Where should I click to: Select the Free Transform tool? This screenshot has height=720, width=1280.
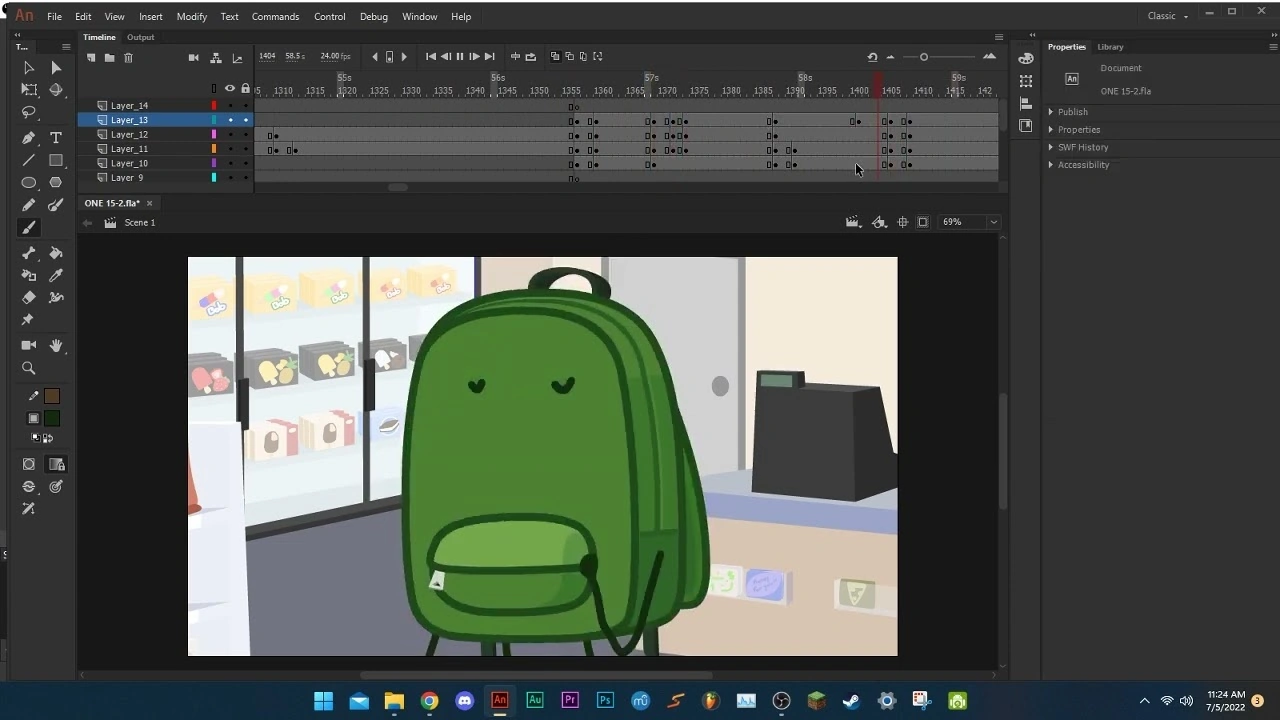coord(28,90)
